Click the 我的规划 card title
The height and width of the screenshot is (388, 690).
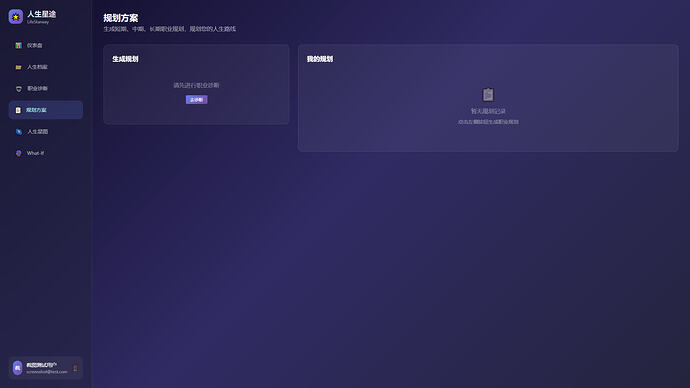(320, 59)
